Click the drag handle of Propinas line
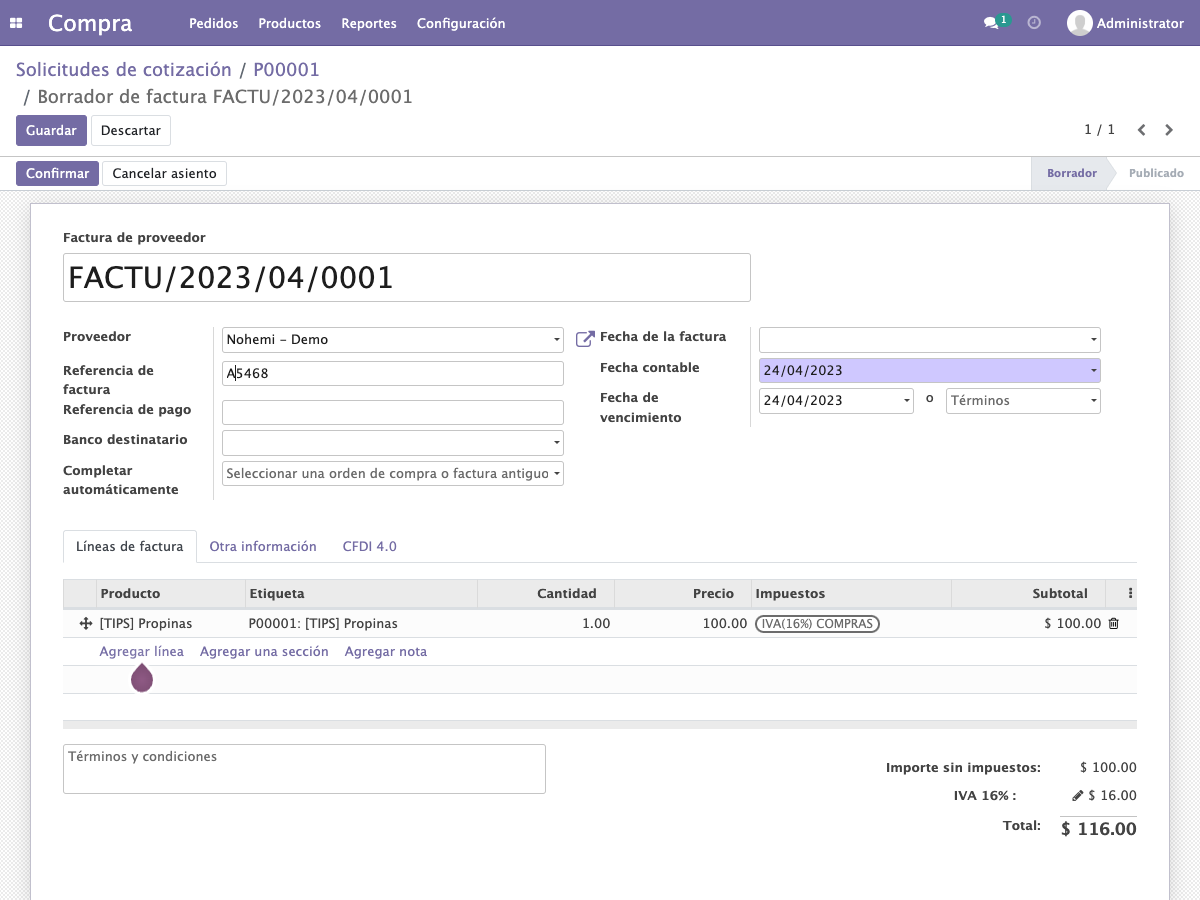This screenshot has width=1200, height=900. (85, 623)
